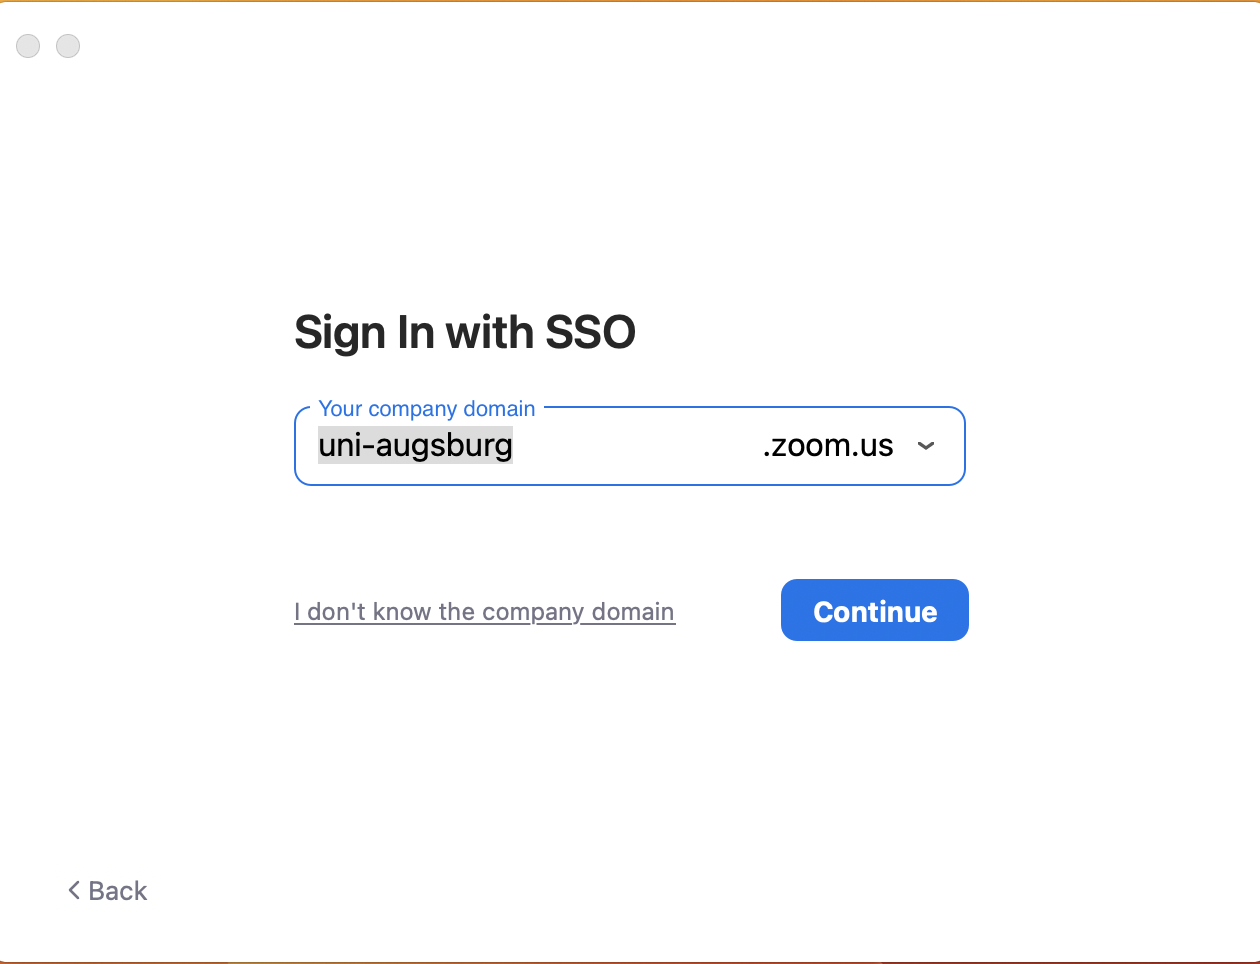Viewport: 1260px width, 964px height.
Task: Click the .zoom.us domain suffix
Action: [x=827, y=446]
